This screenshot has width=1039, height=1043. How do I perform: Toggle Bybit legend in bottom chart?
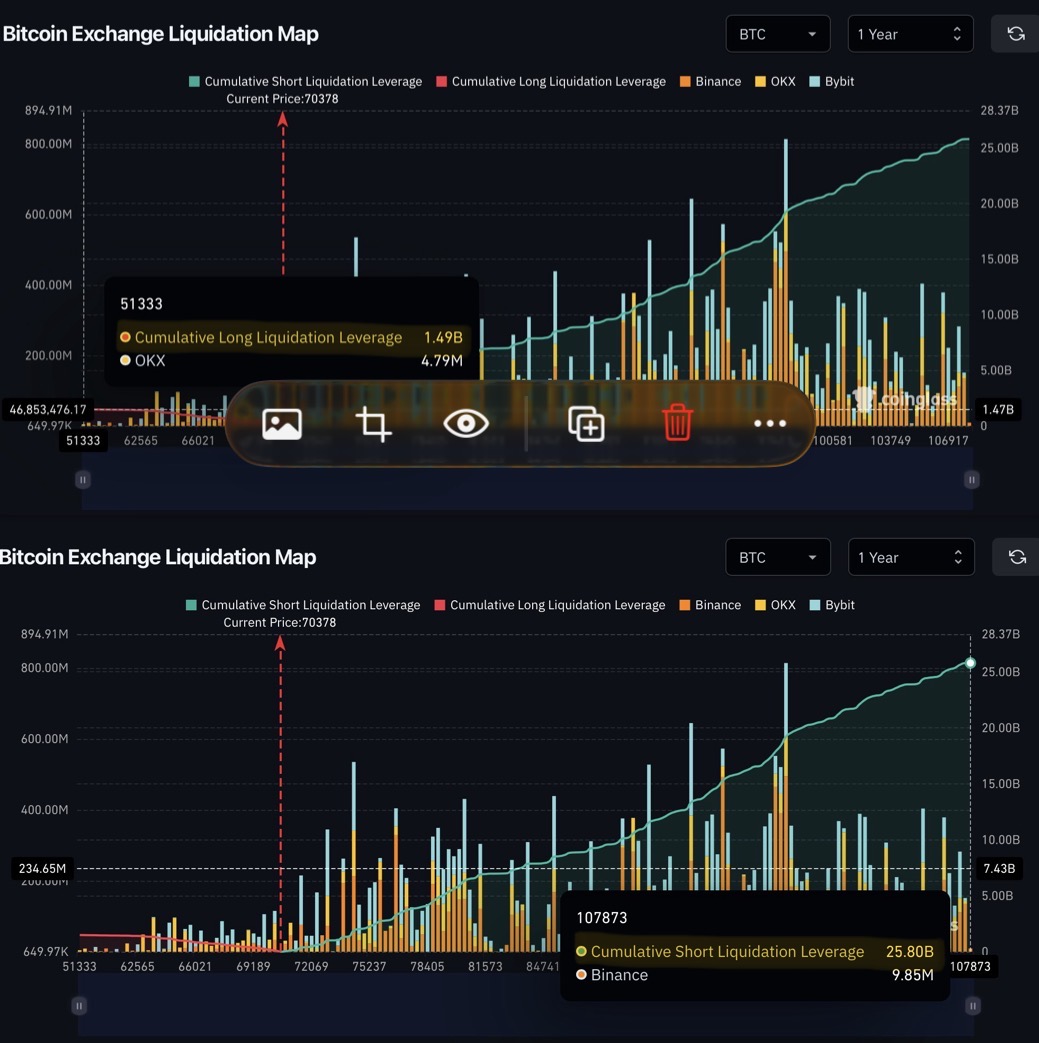point(831,605)
